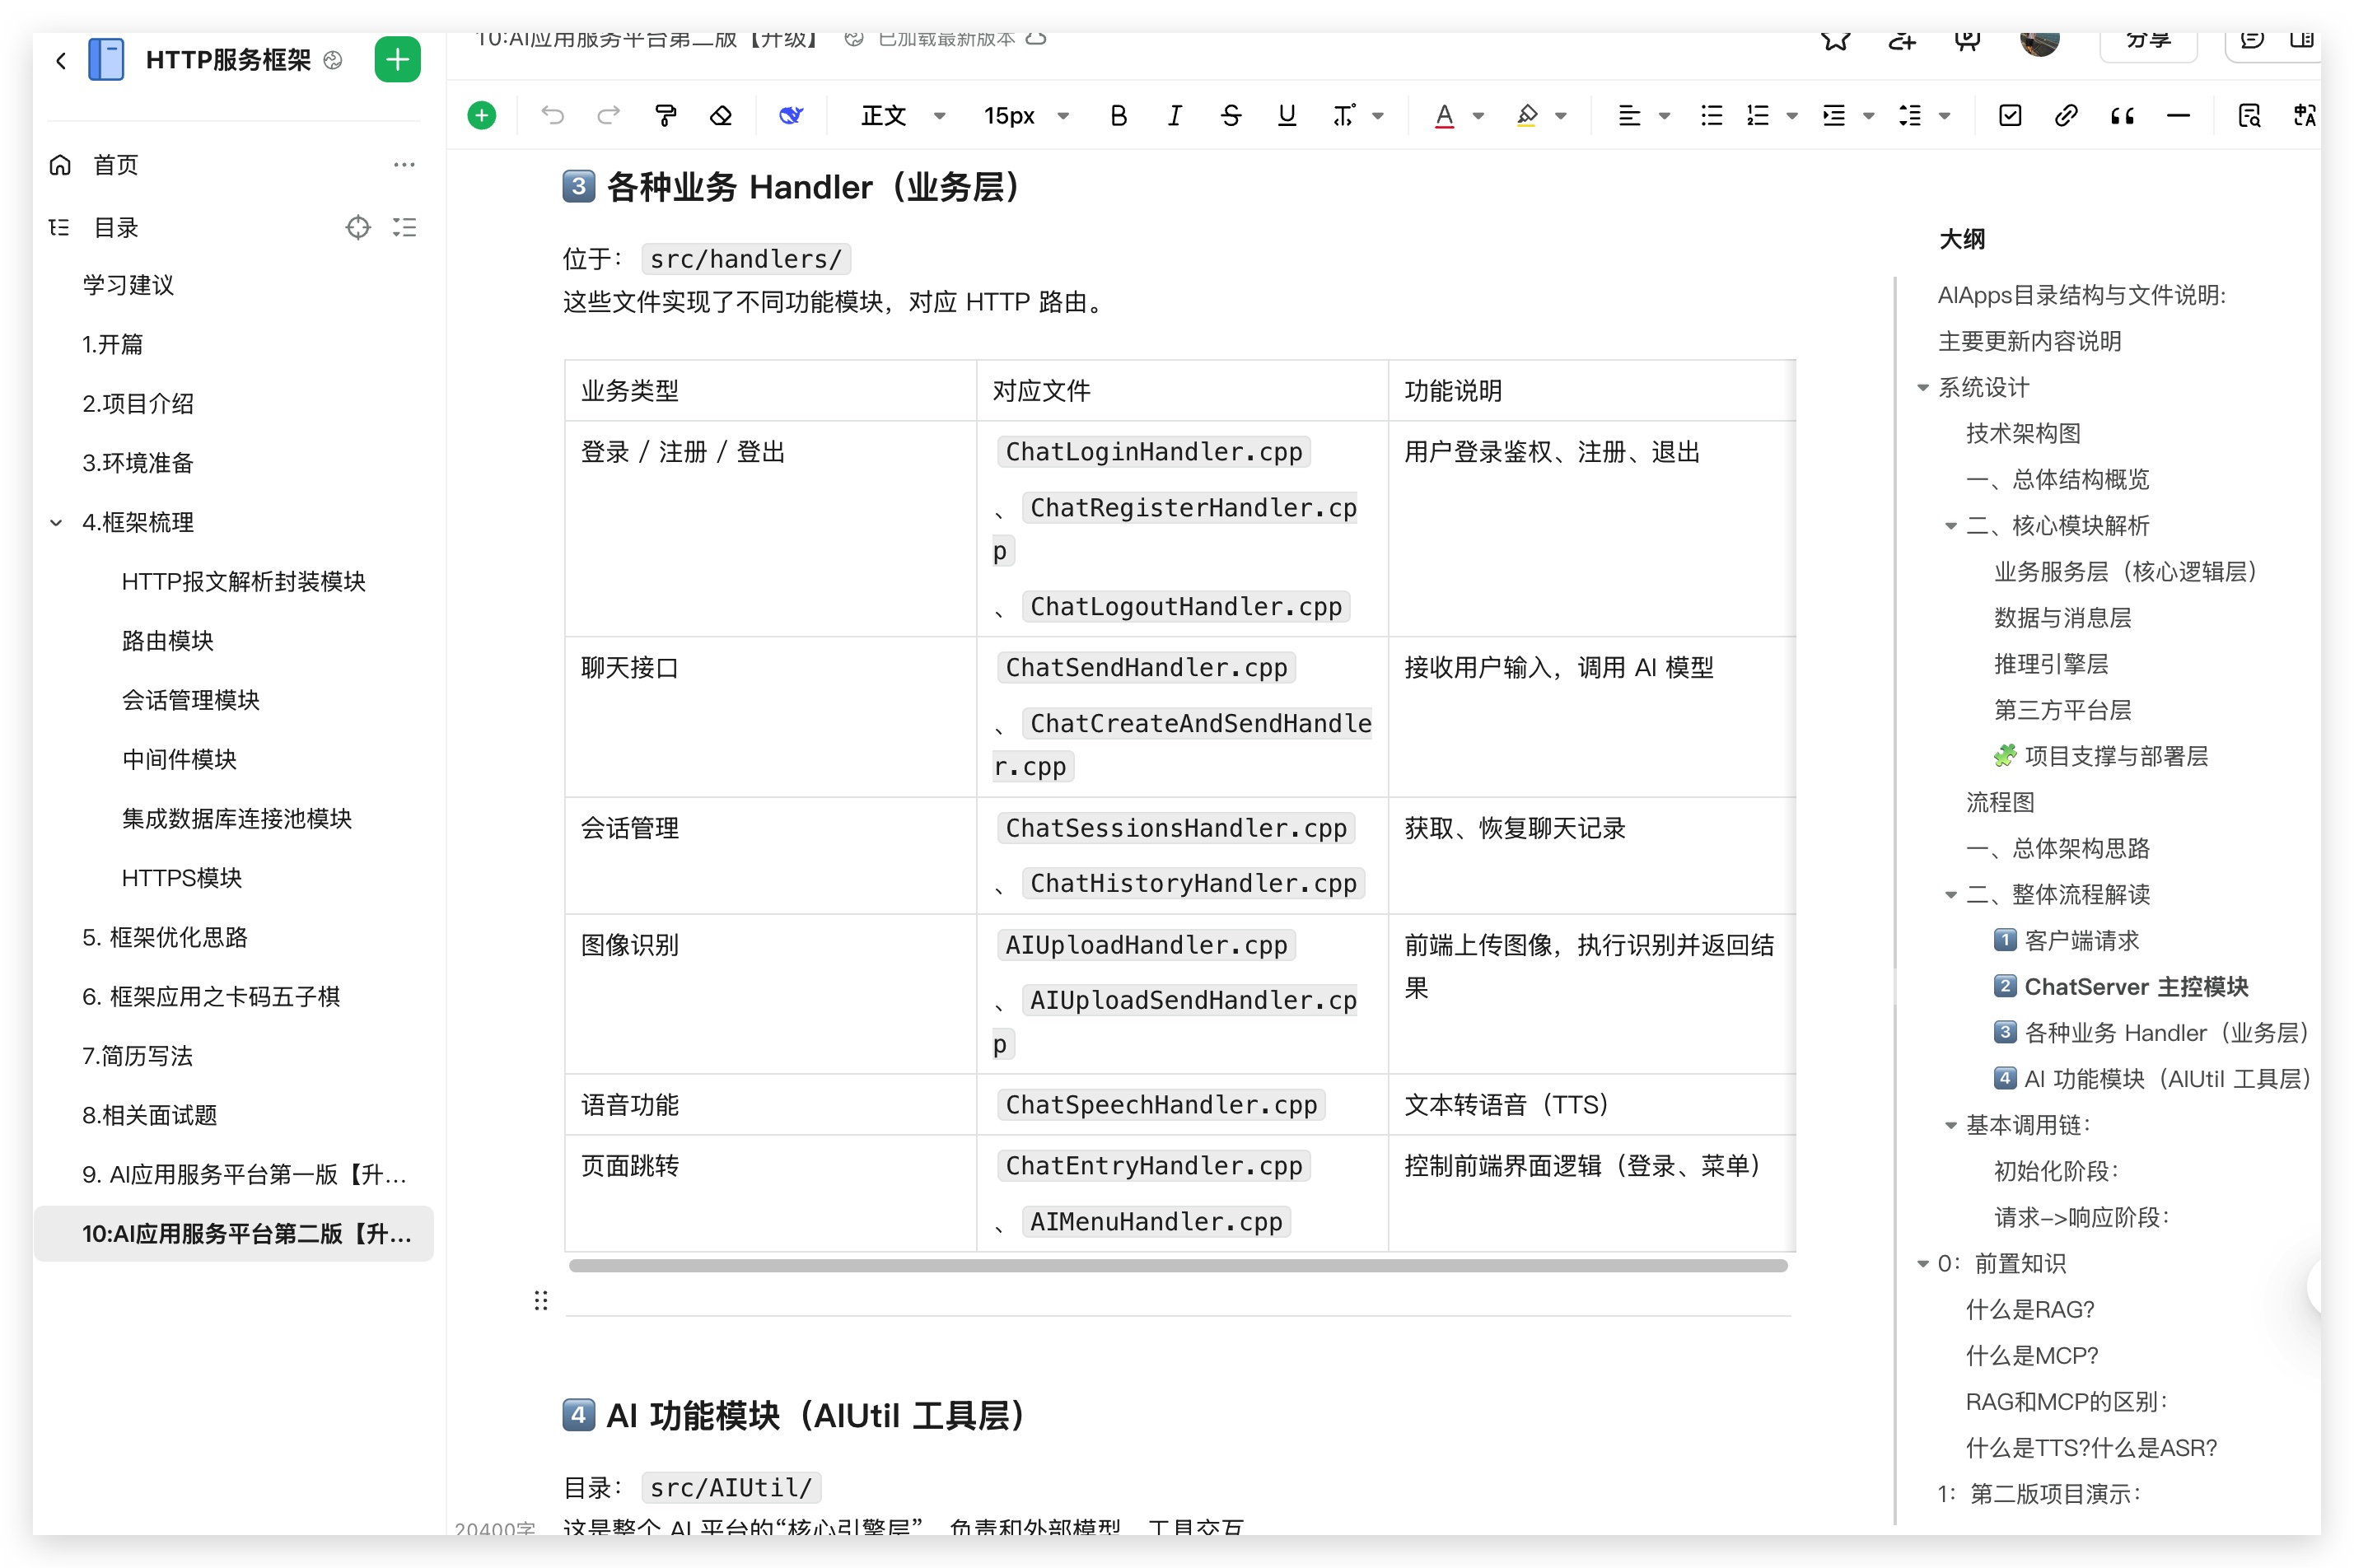Click the table's horizontal scrollbar
Screen dimensions: 2354x1568
[1177, 1266]
